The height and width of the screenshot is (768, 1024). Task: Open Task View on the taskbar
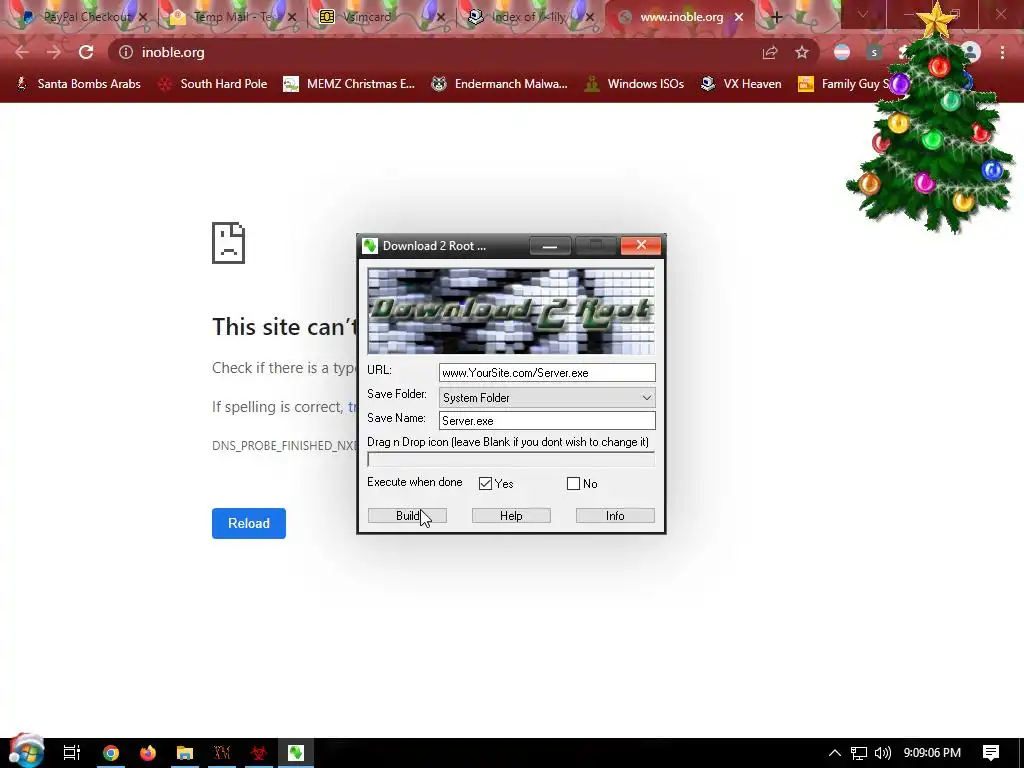click(x=72, y=753)
